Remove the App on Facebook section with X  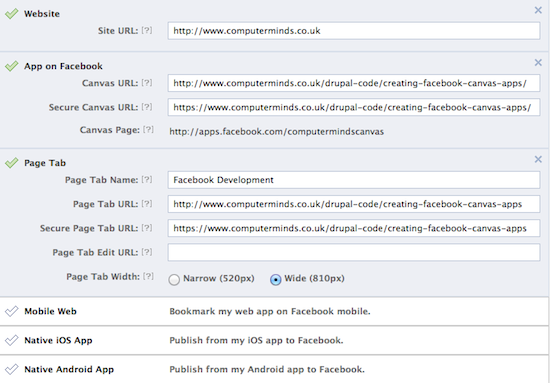tap(538, 62)
